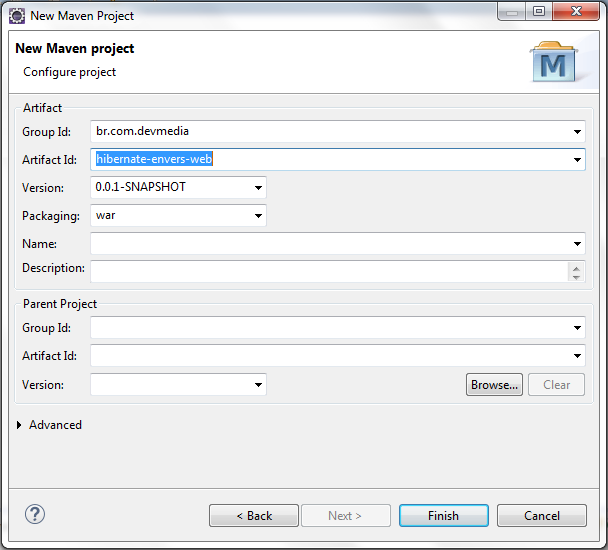Image resolution: width=608 pixels, height=550 pixels.
Task: Click the Clear button
Action: coord(556,385)
